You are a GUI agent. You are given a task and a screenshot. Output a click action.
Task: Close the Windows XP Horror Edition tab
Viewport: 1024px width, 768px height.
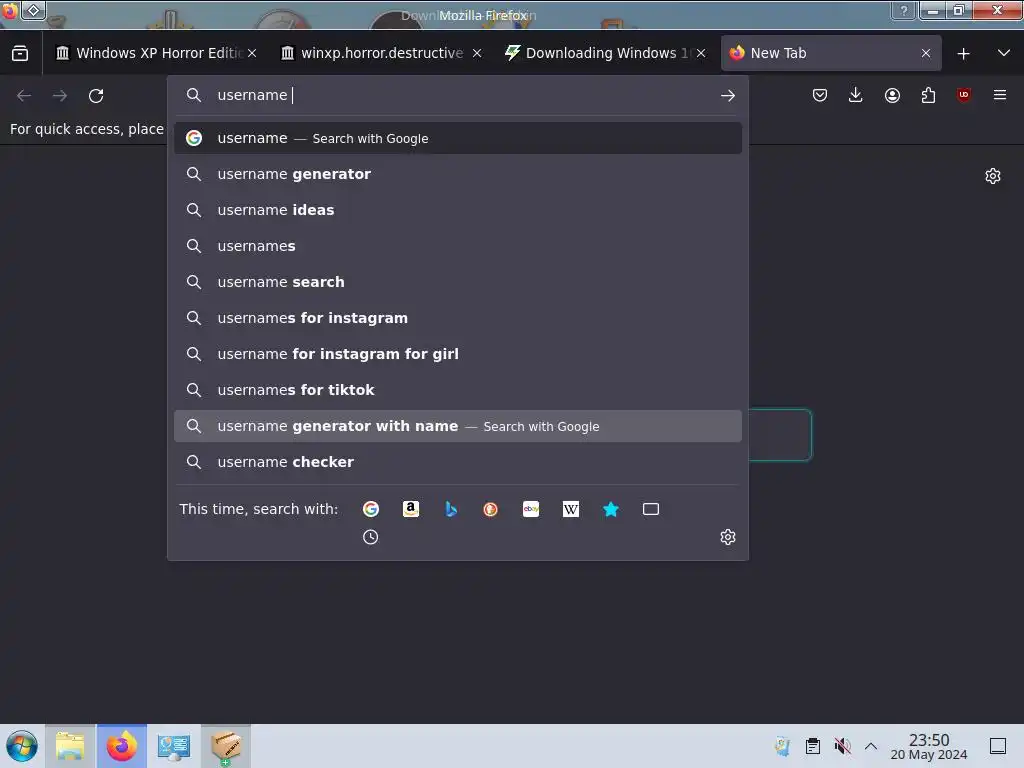252,54
